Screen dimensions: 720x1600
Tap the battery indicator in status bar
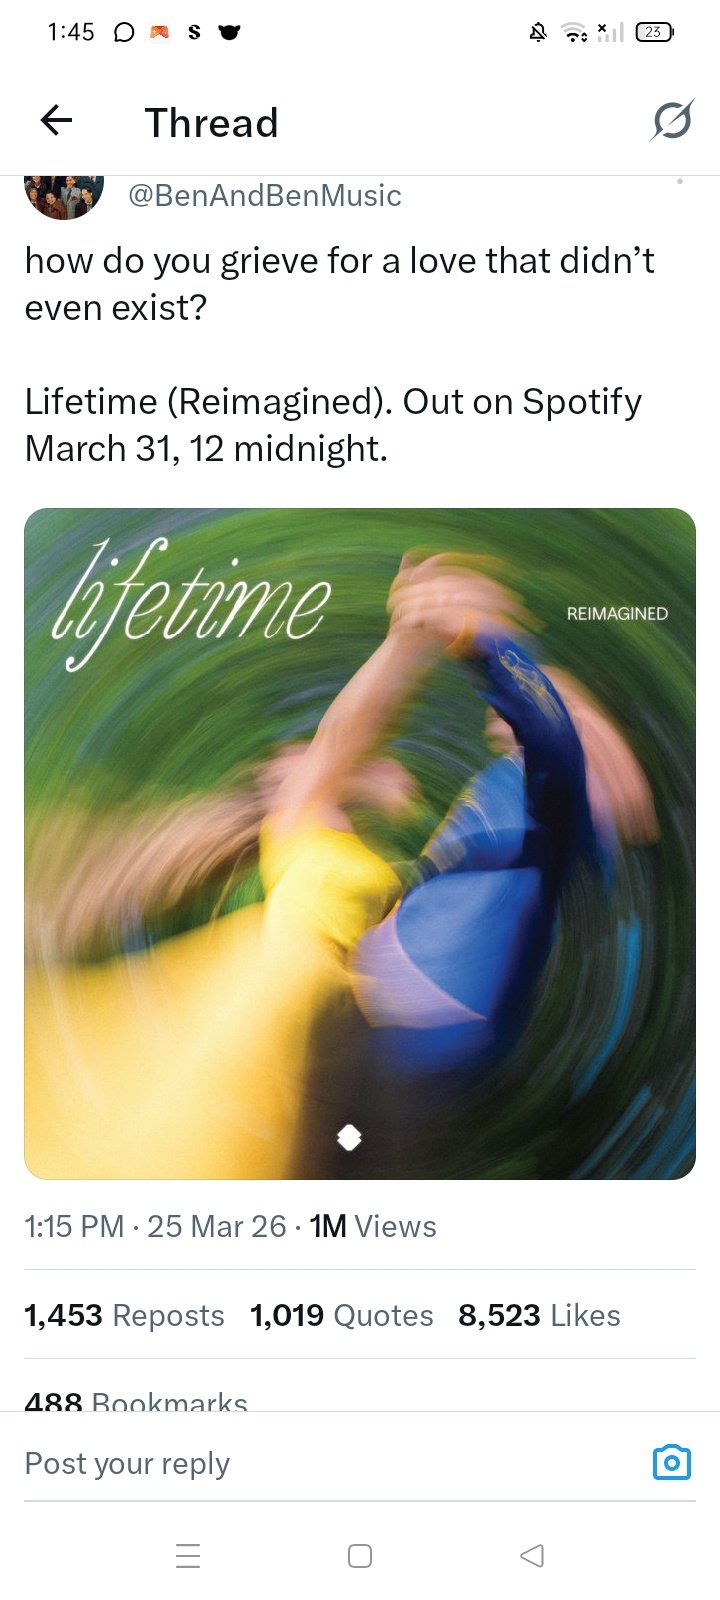655,32
